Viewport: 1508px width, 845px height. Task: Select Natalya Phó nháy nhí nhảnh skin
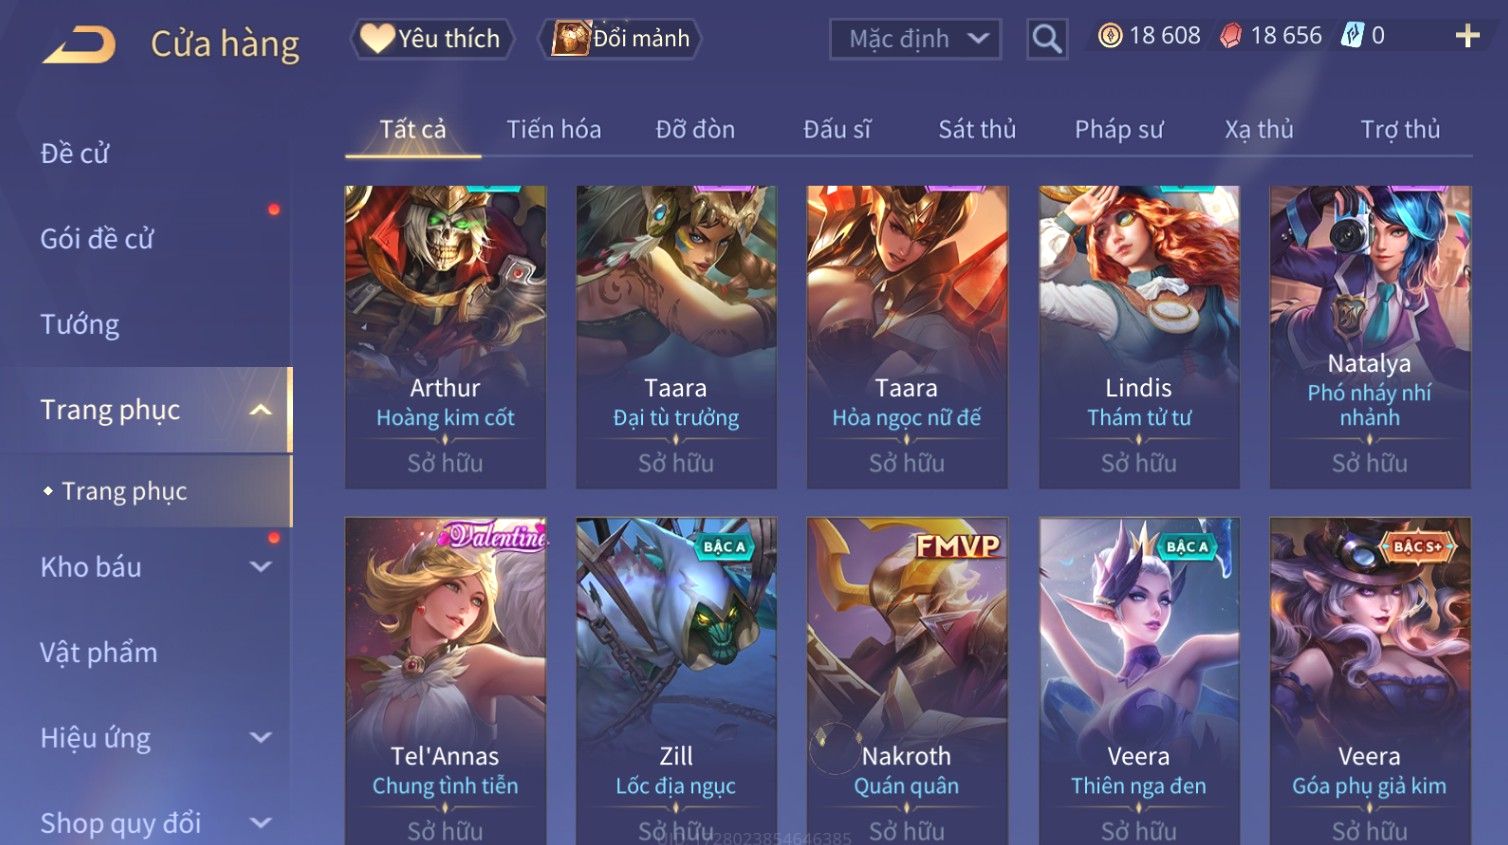pyautogui.click(x=1370, y=337)
